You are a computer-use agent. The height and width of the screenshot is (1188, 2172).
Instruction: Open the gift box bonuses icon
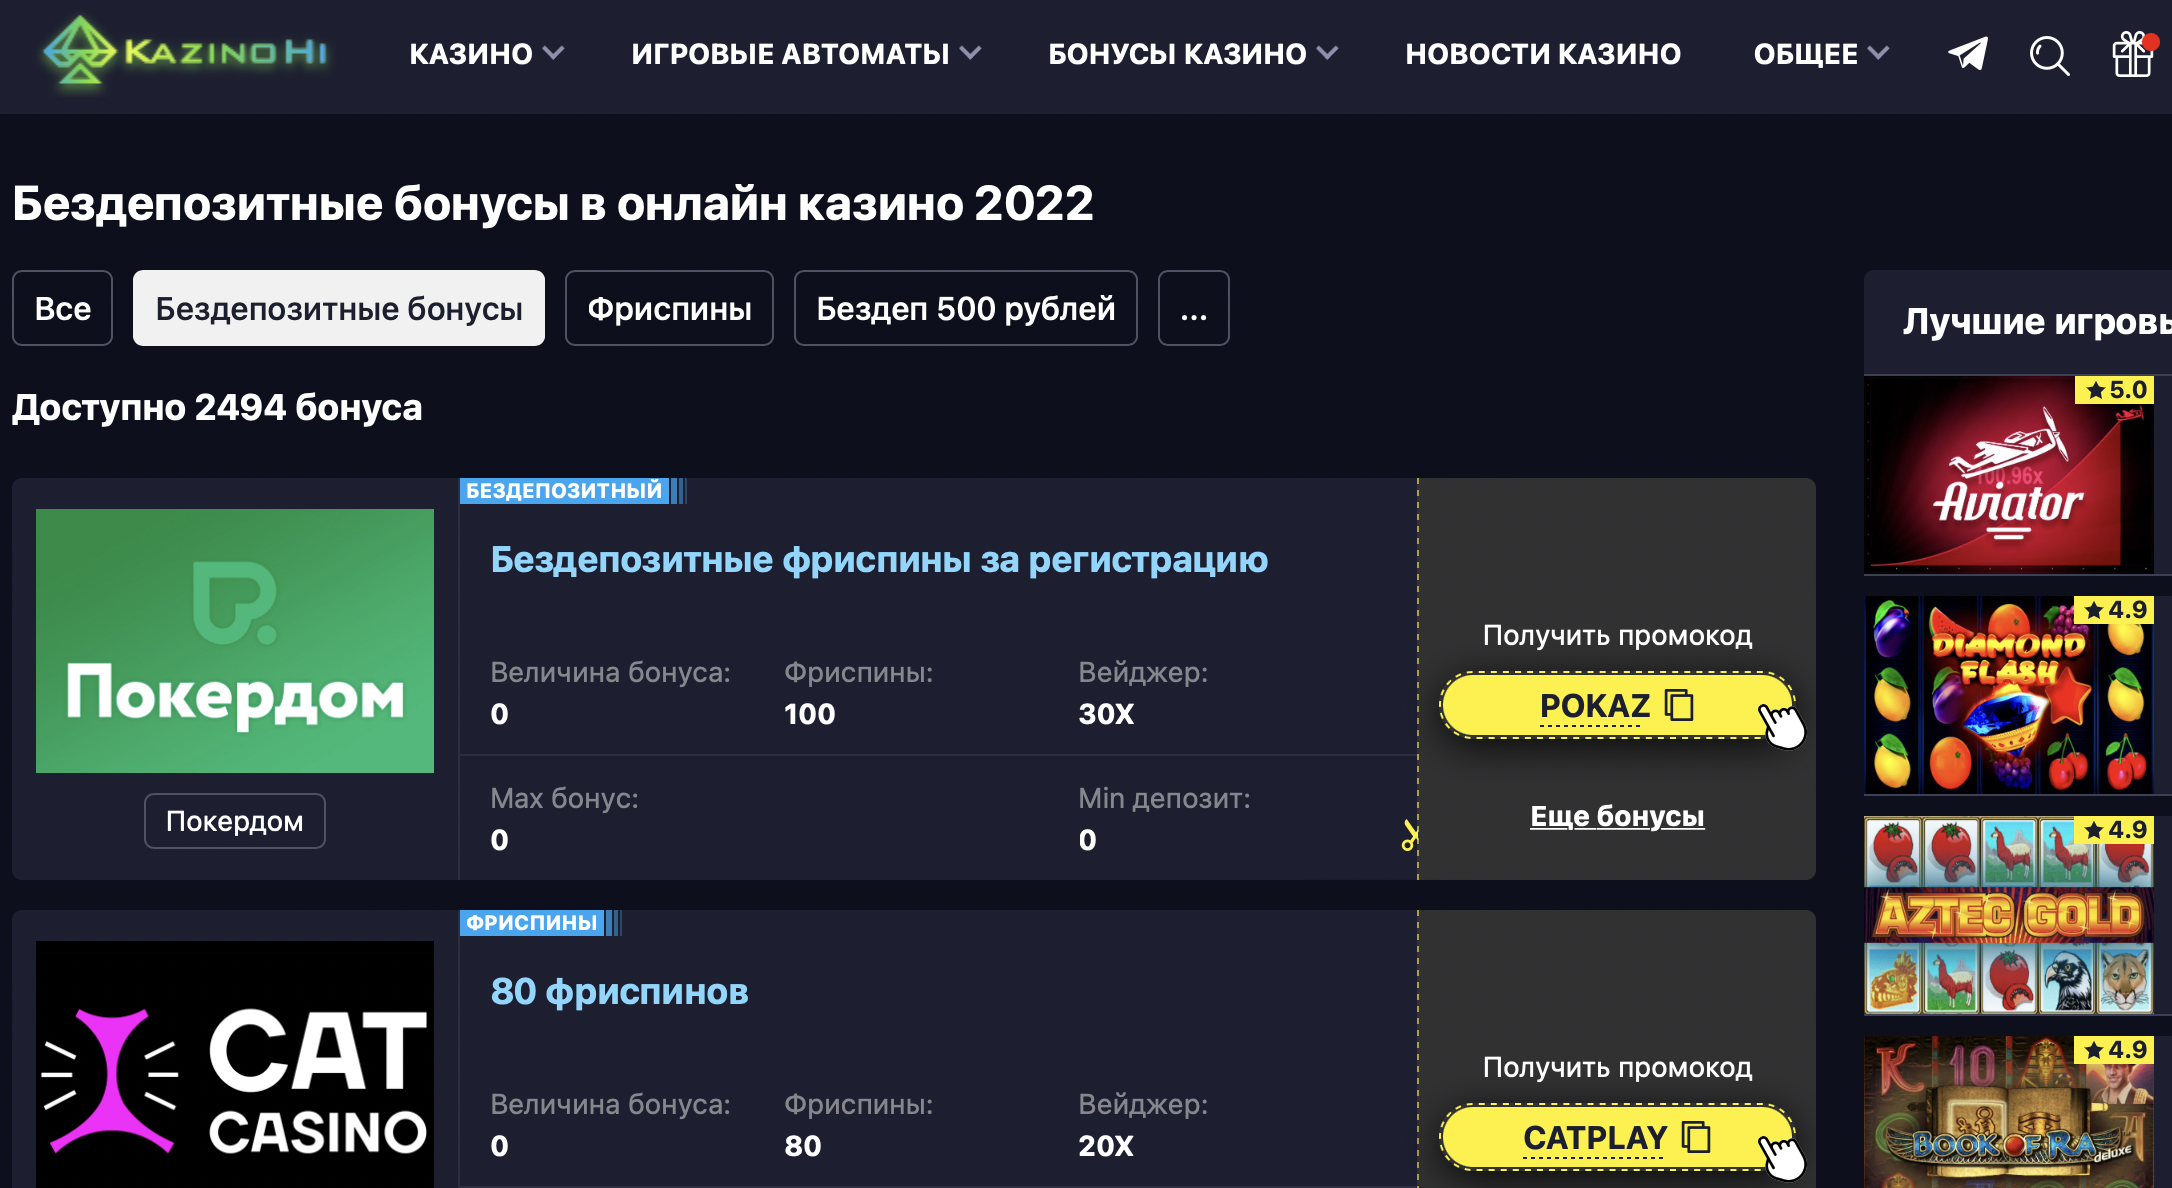(x=2132, y=54)
